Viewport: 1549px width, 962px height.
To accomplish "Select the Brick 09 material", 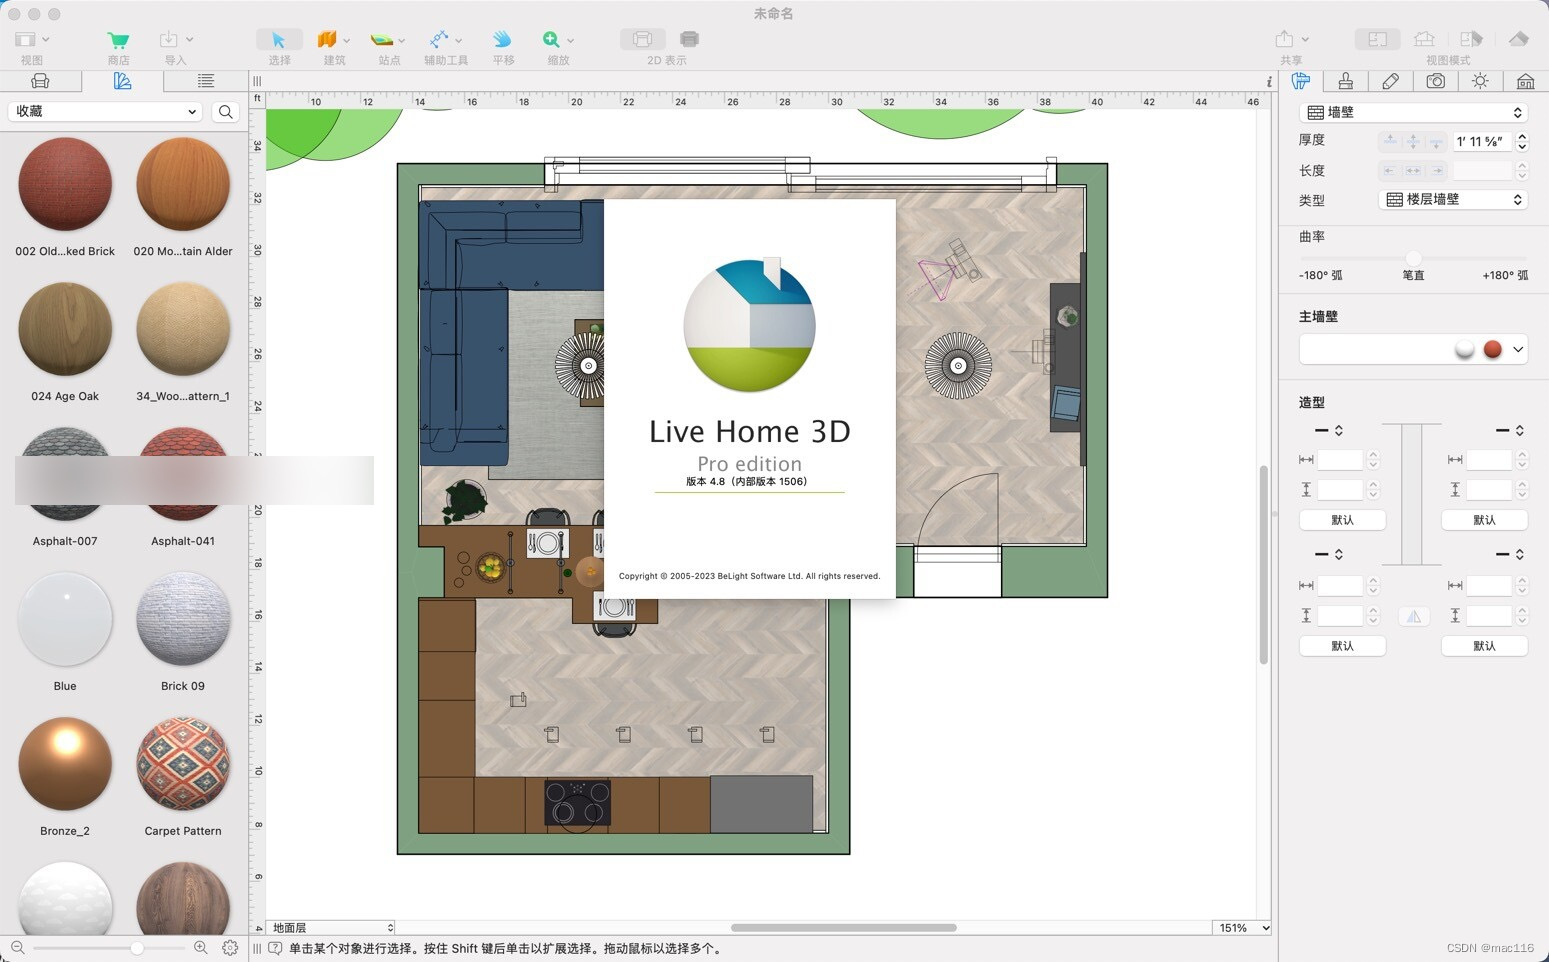I will click(183, 619).
